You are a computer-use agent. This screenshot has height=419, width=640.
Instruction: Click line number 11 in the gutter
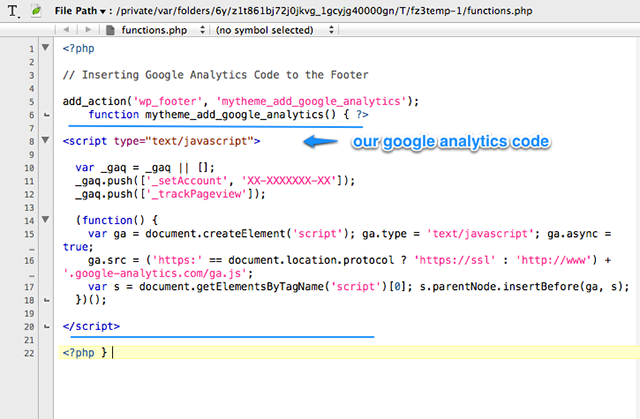[29, 181]
